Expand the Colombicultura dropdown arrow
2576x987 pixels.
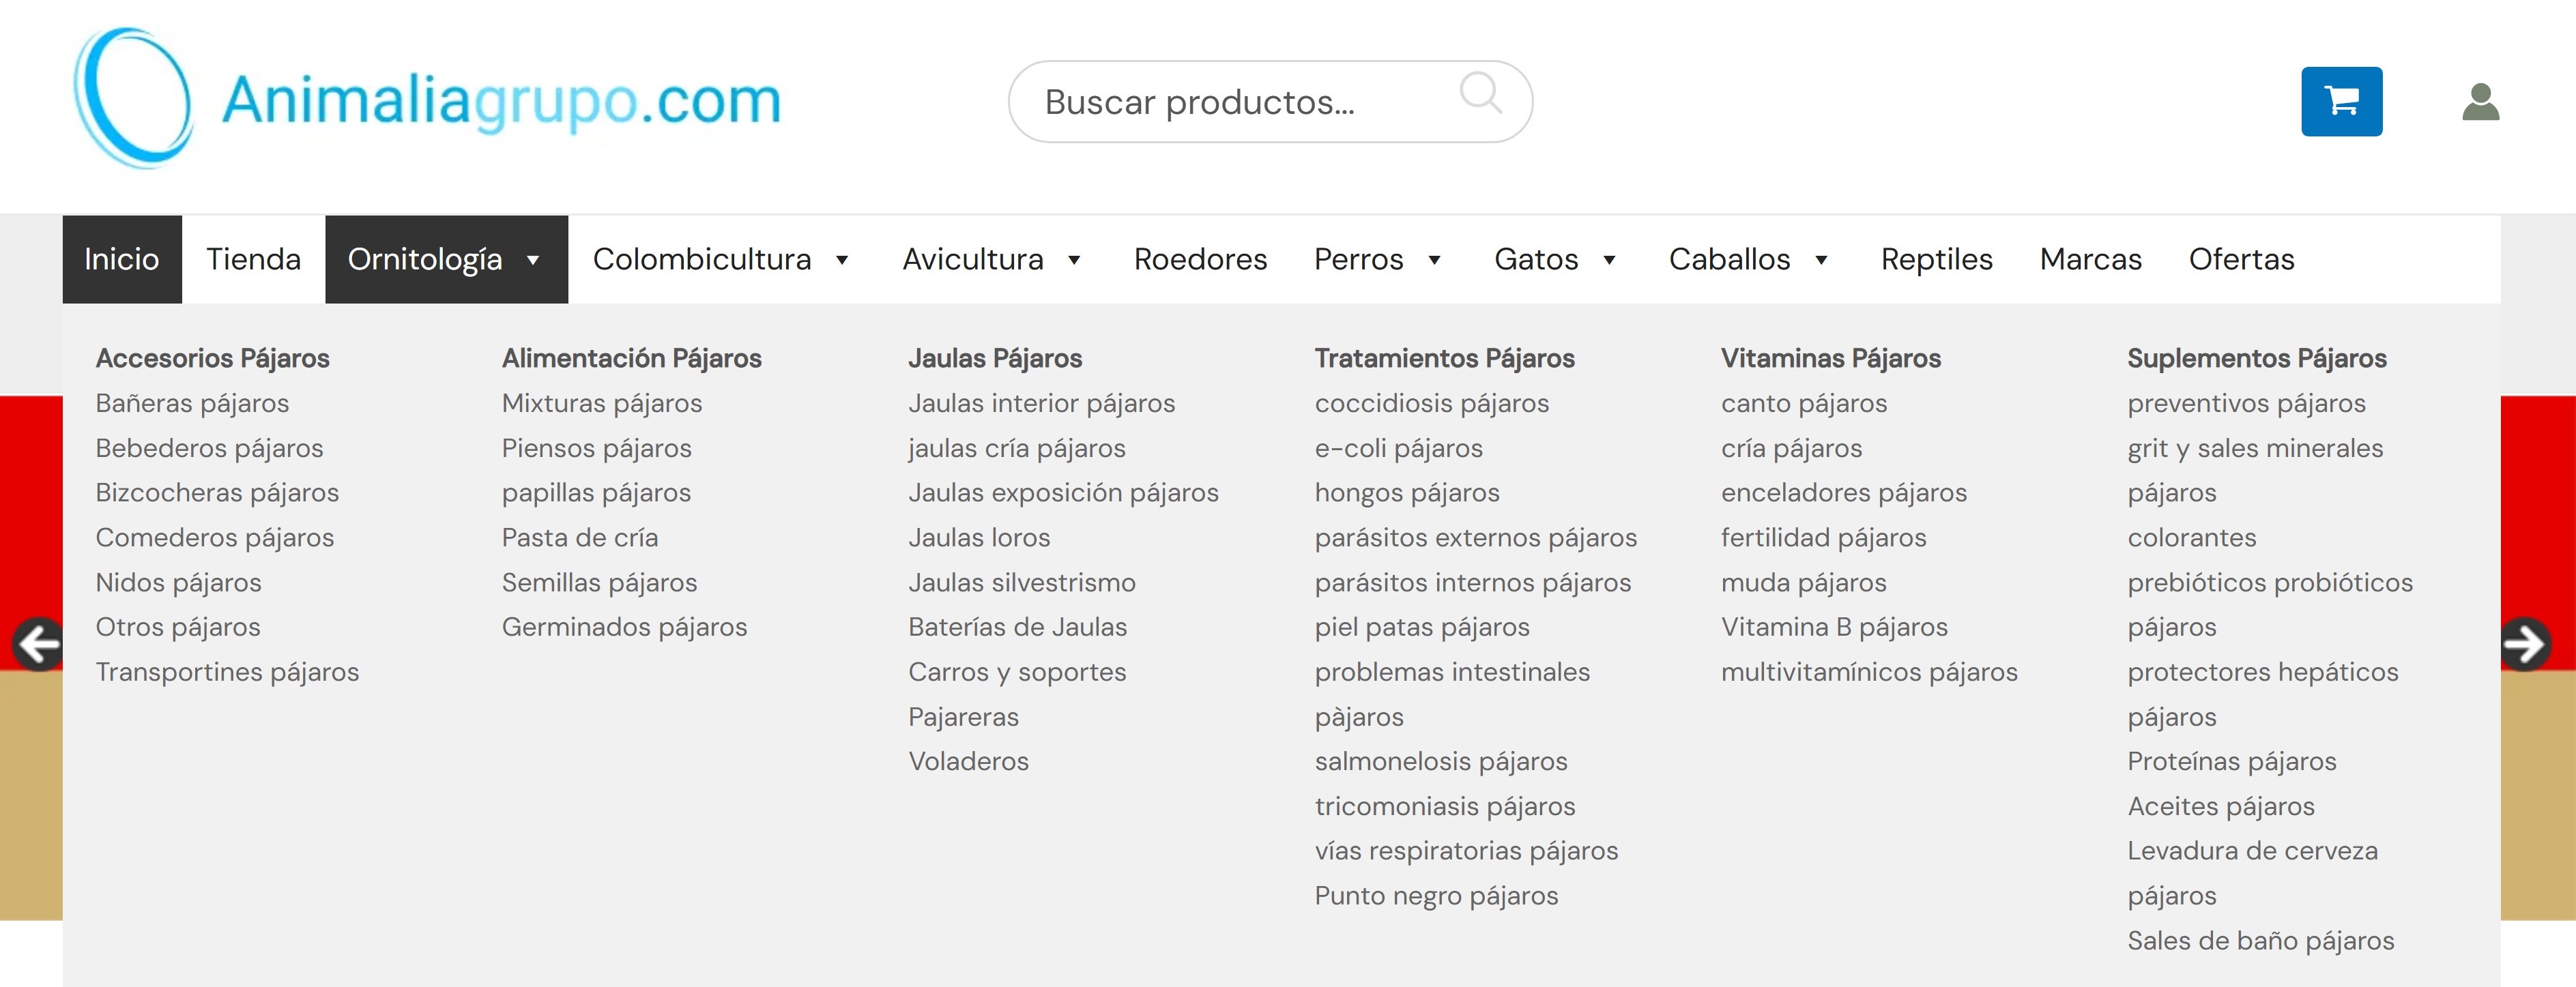tap(842, 260)
